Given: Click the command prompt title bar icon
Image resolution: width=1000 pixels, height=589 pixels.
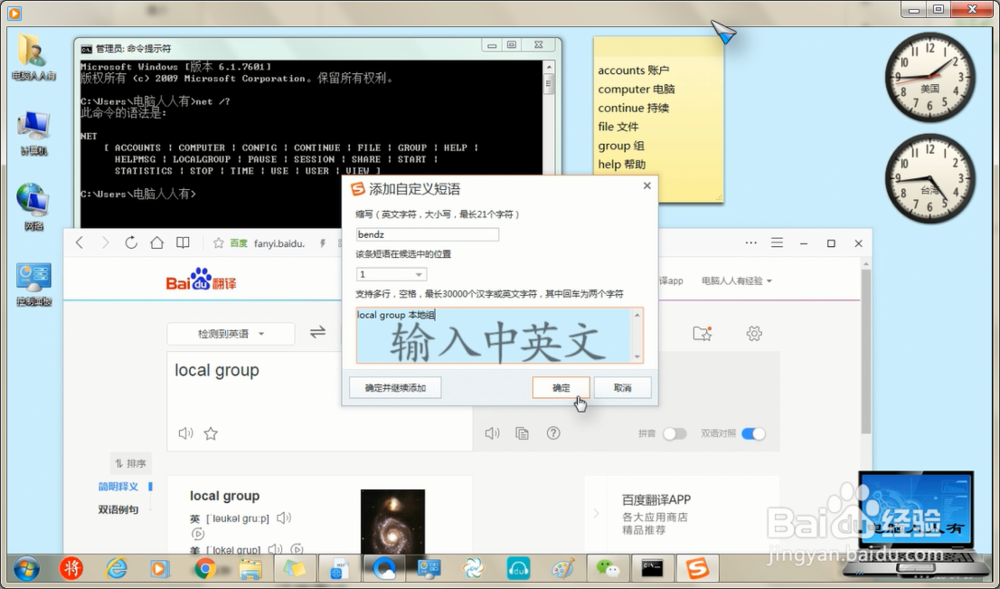Looking at the screenshot, I should [x=86, y=48].
